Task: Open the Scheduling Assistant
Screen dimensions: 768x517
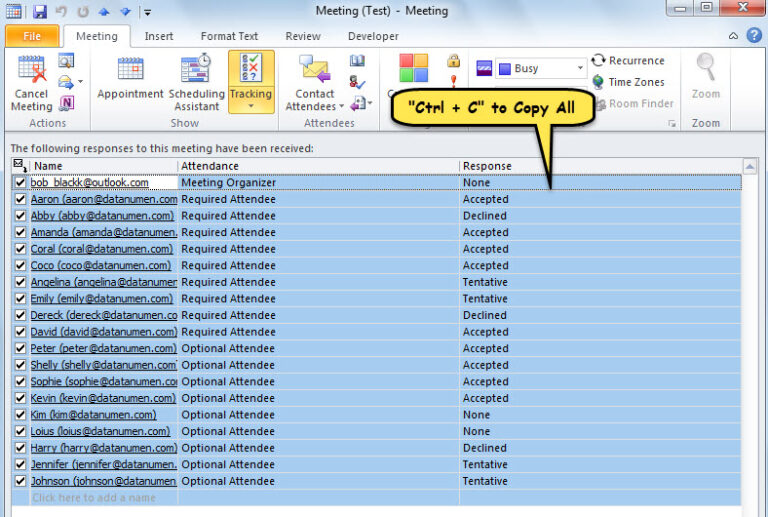Action: [196, 82]
